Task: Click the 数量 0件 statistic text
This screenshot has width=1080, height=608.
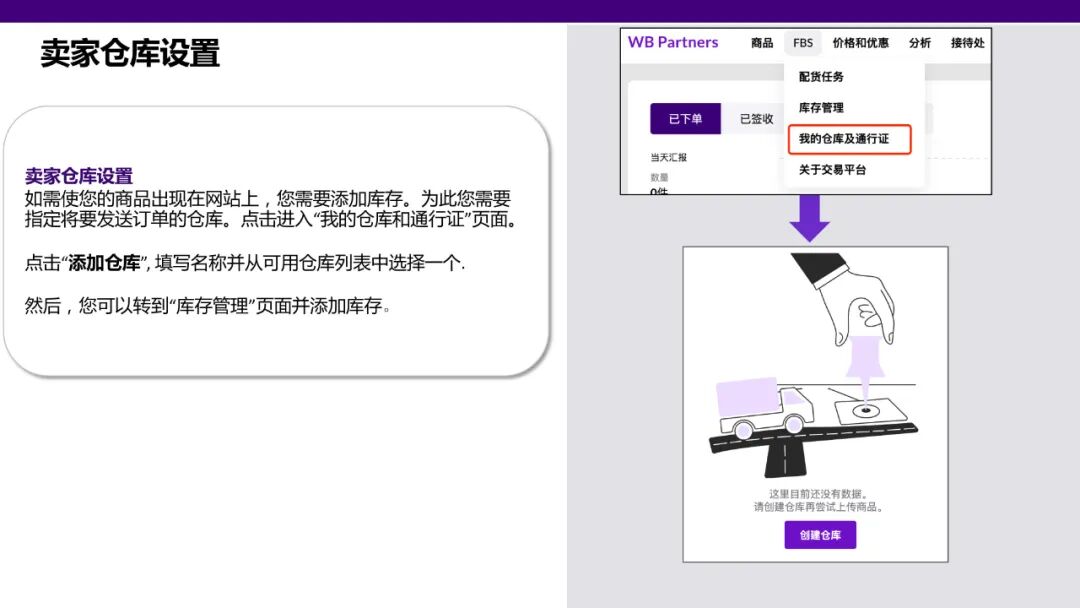Action: (661, 183)
